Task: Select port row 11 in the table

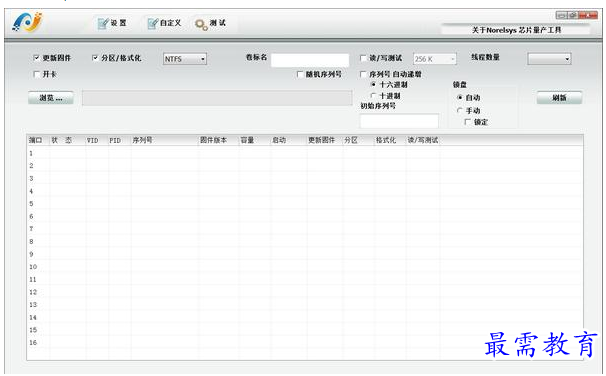Action: pos(305,279)
